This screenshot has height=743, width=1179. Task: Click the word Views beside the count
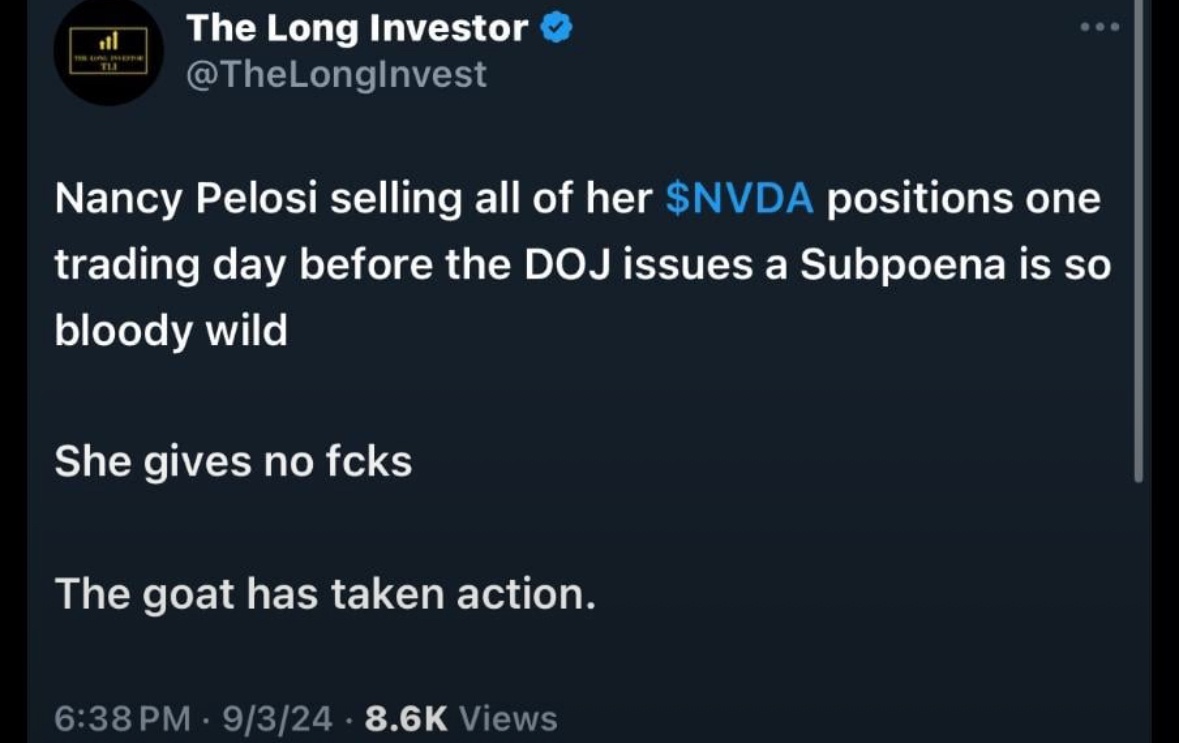pyautogui.click(x=508, y=718)
